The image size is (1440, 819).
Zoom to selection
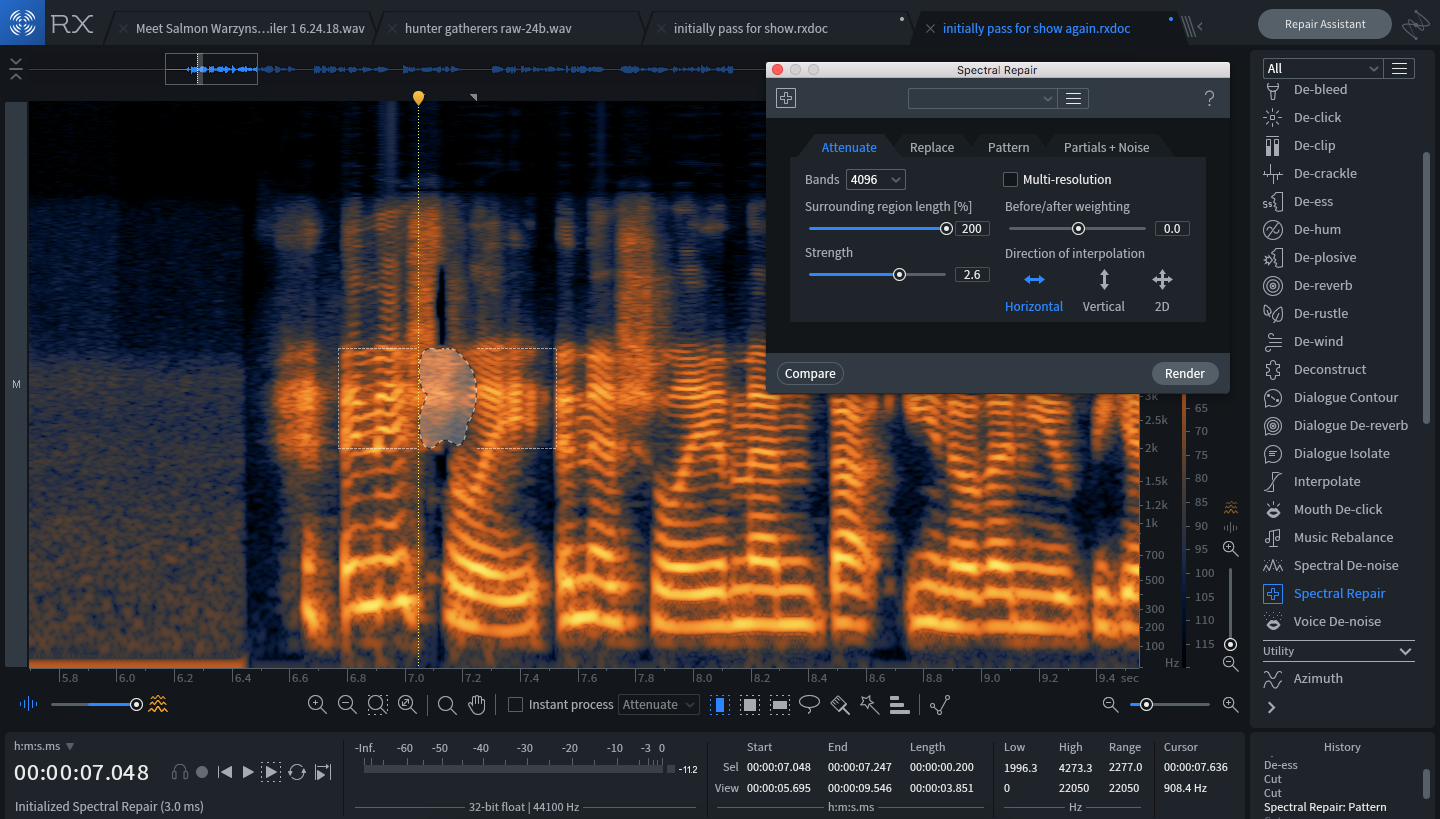click(x=377, y=705)
